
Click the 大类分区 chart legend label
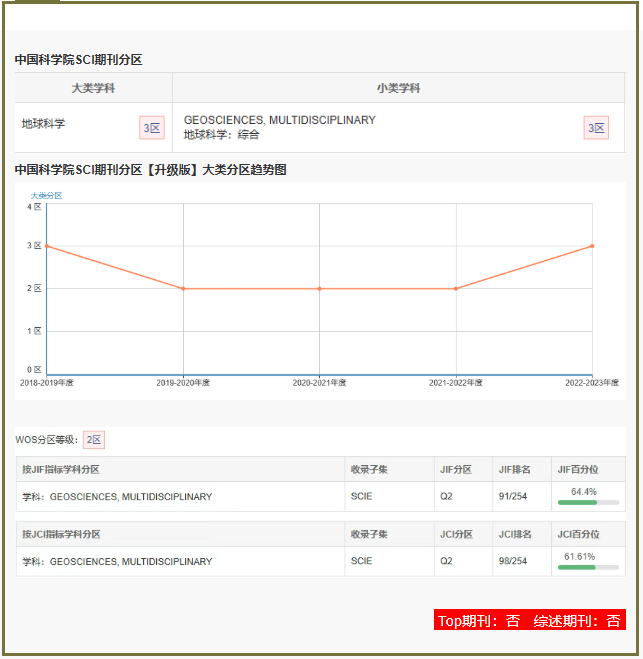pos(46,196)
